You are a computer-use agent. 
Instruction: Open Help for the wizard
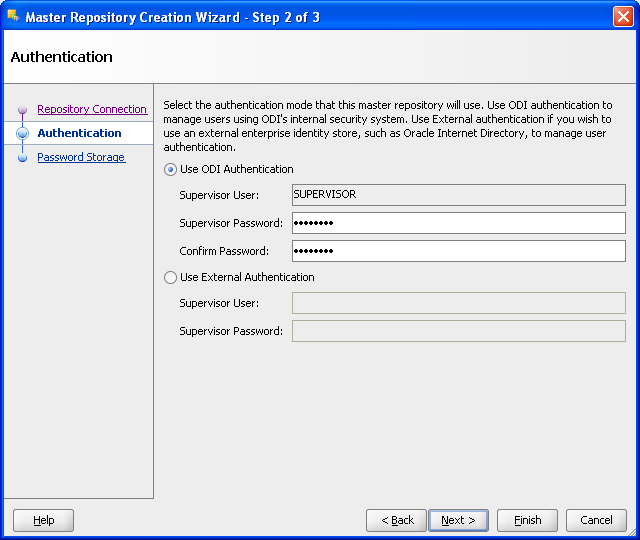43,520
